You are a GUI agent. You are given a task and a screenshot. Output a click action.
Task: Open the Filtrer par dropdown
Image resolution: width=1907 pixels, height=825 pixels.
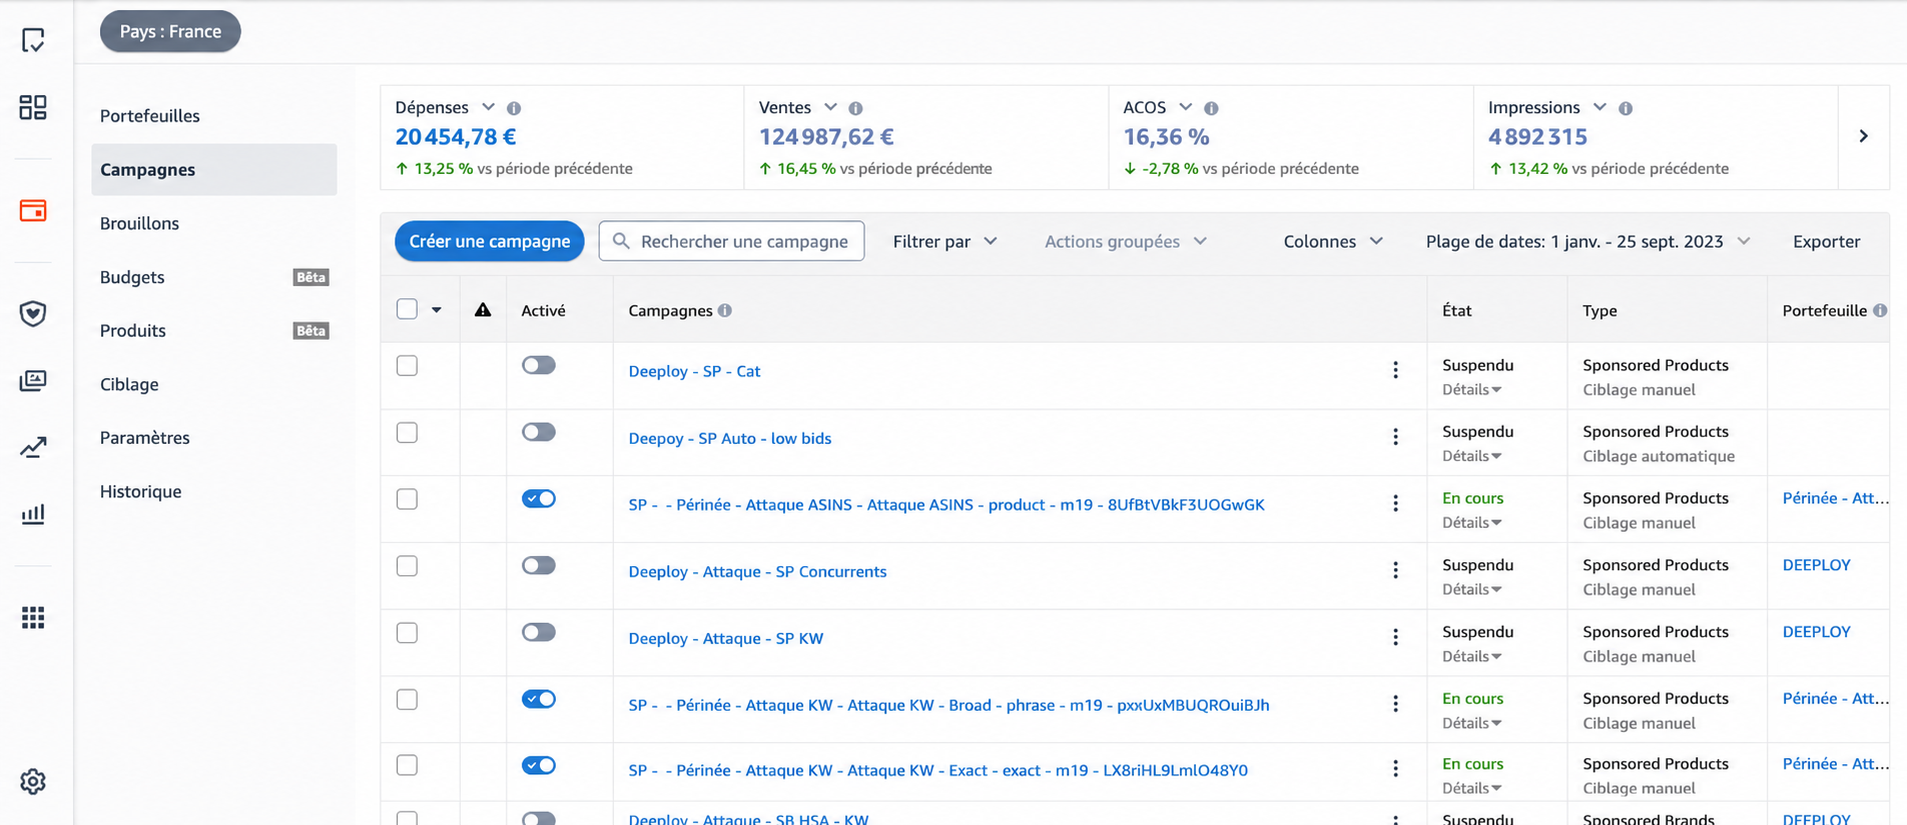point(945,241)
